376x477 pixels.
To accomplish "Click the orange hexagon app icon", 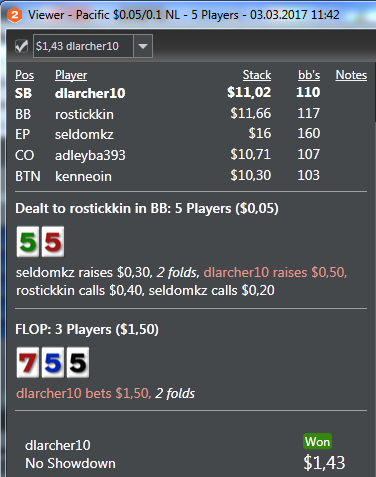I will point(15,15).
